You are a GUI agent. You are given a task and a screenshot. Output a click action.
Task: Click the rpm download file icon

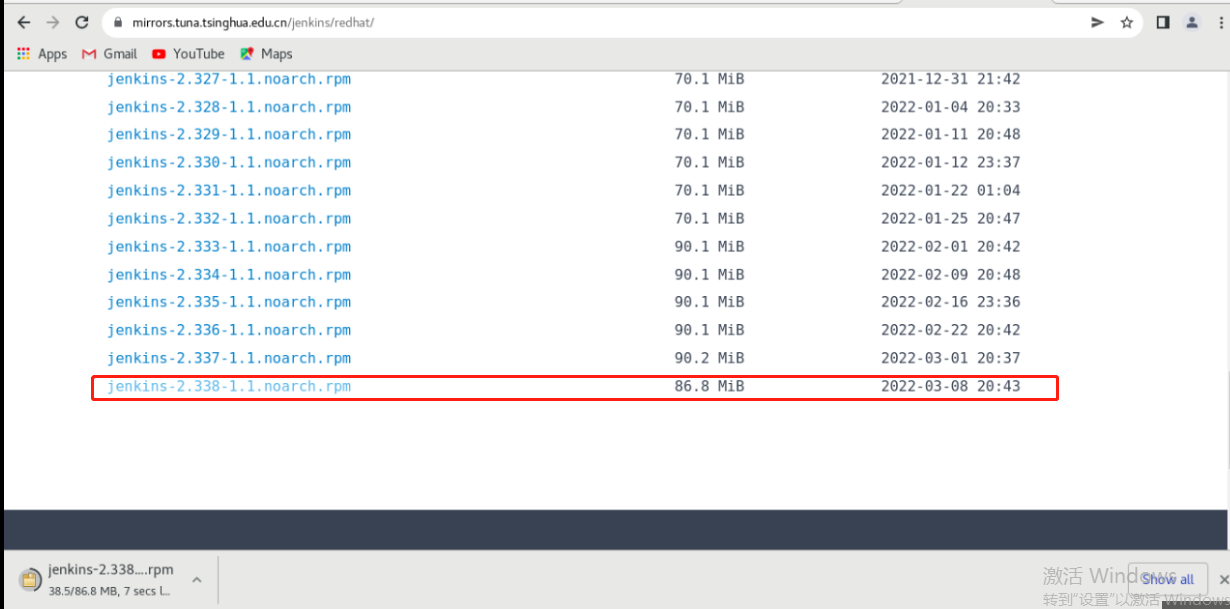[30, 579]
